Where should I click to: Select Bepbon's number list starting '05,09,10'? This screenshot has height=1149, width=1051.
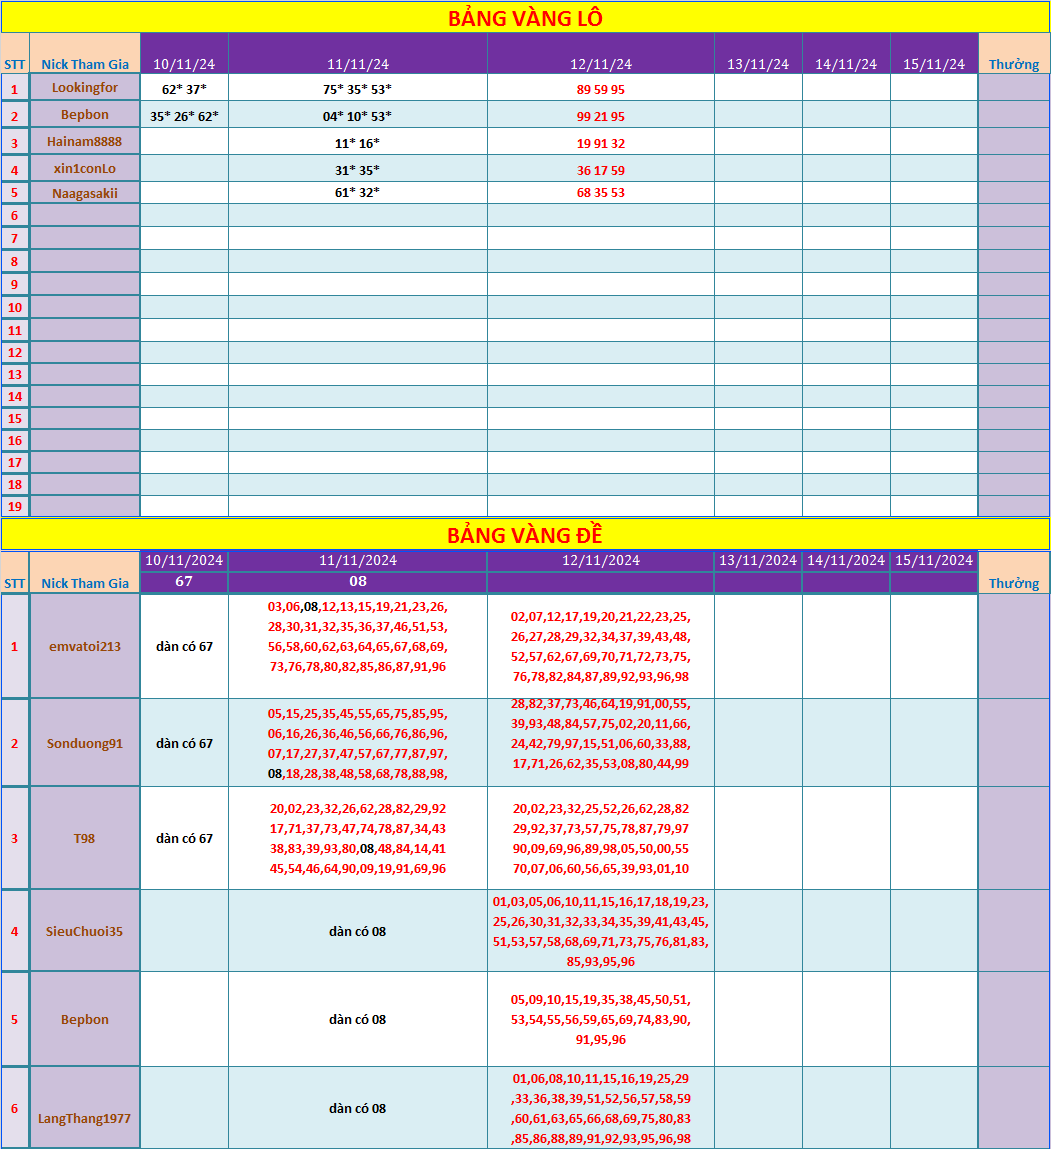coord(601,1019)
